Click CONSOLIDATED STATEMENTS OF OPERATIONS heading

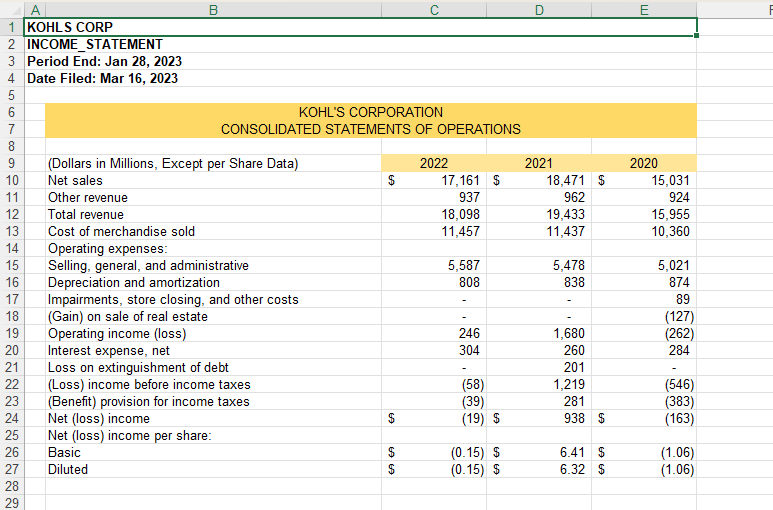371,129
